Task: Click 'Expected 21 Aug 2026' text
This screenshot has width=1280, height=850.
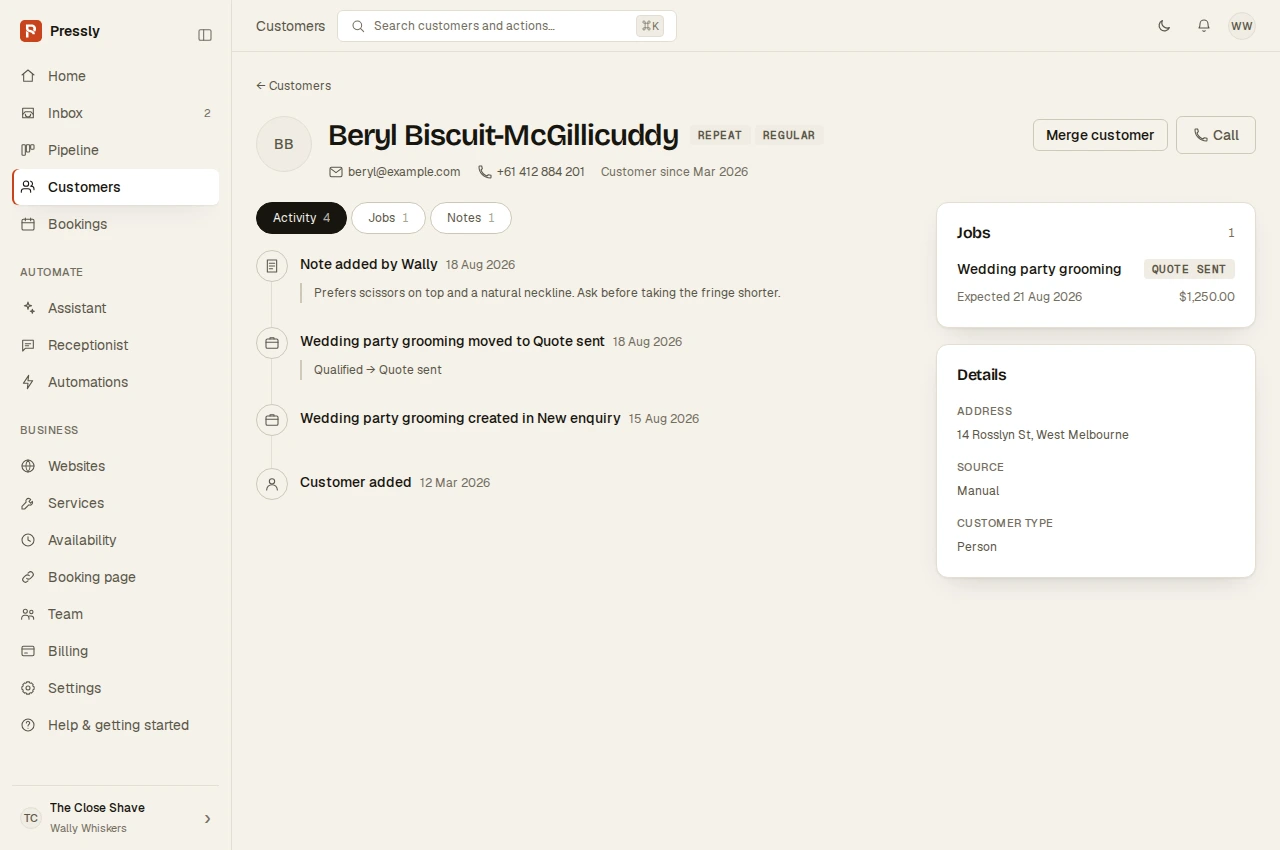Action: [x=1019, y=297]
